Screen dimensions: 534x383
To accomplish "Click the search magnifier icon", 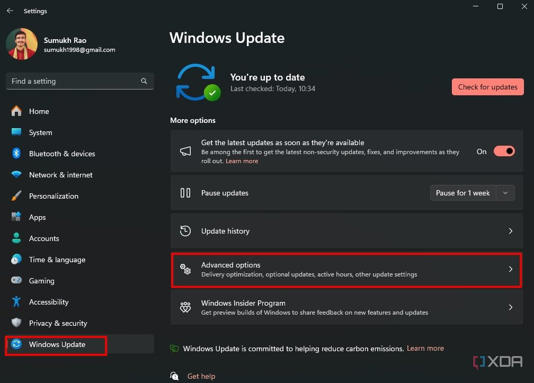I will (x=144, y=81).
